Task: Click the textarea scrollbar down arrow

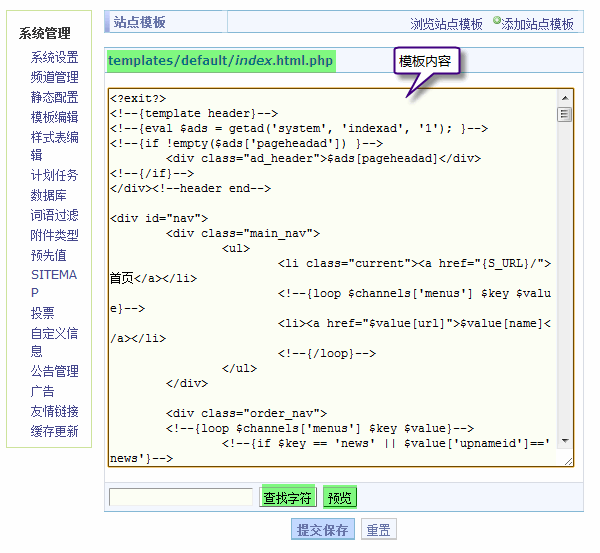Action: (x=565, y=441)
